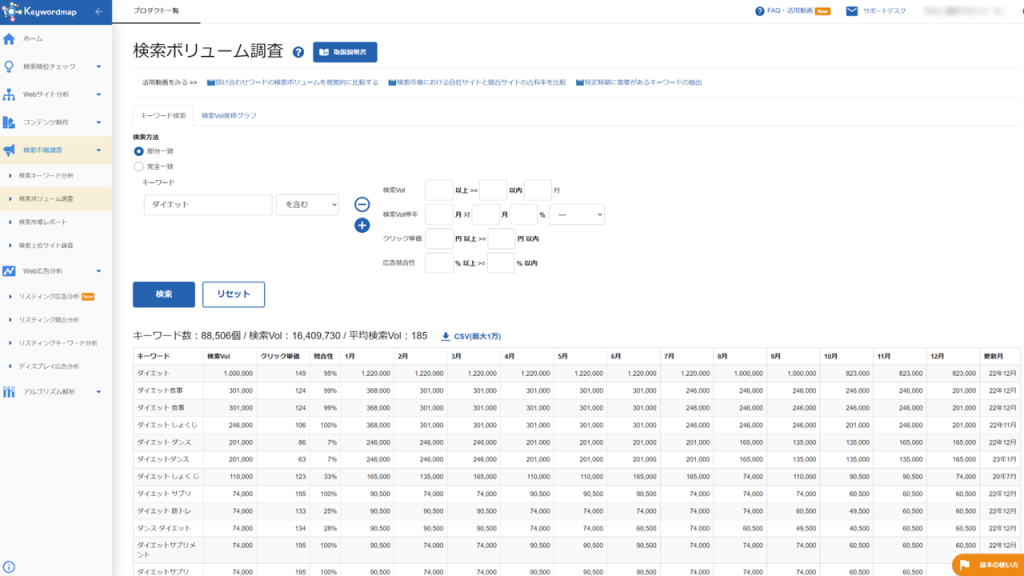Click the サポートデスク mail icon
This screenshot has height=576, width=1024.
click(852, 11)
